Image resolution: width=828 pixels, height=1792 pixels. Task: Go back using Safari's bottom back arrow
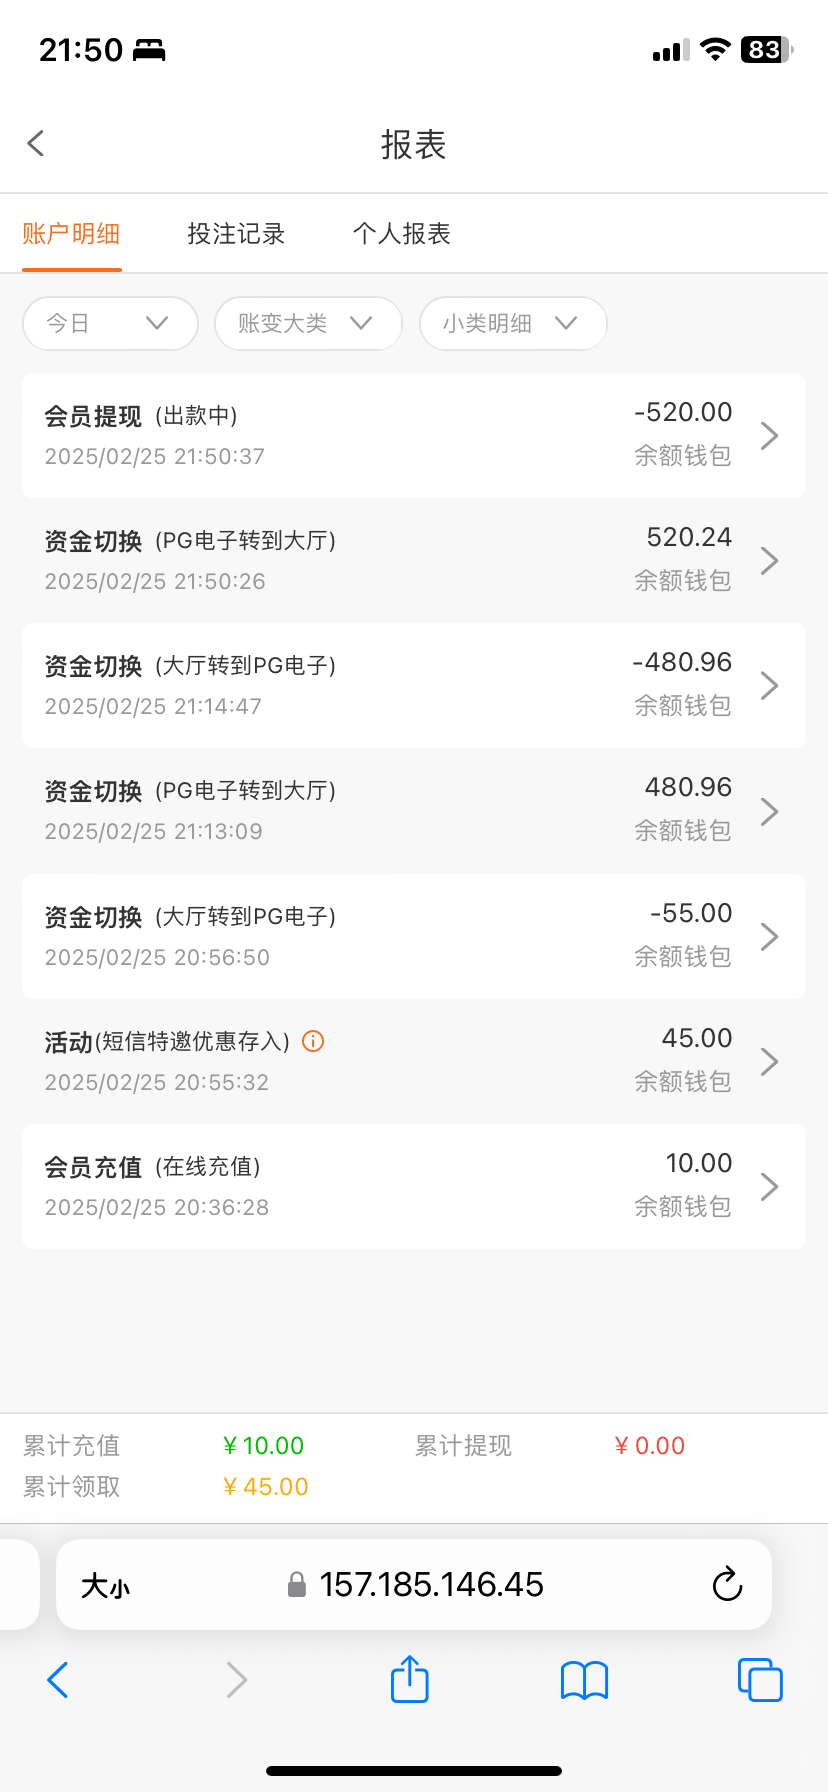point(58,1680)
